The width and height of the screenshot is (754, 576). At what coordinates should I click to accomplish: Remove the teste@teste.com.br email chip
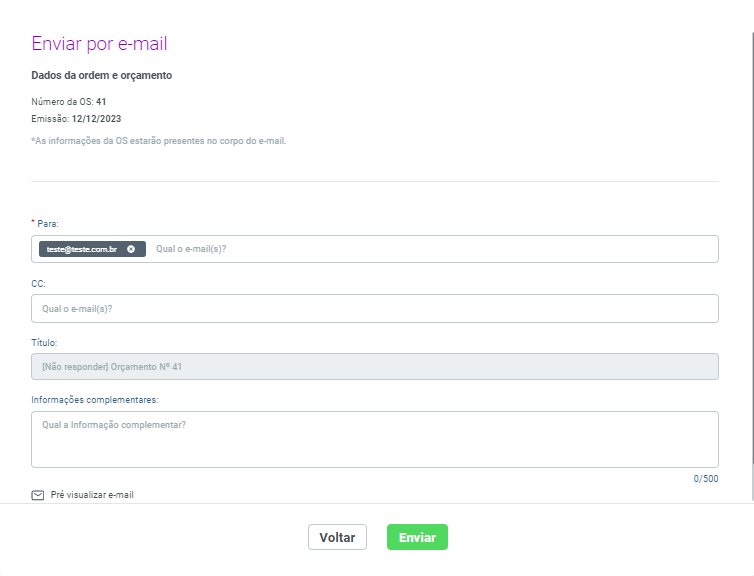pyautogui.click(x=131, y=249)
